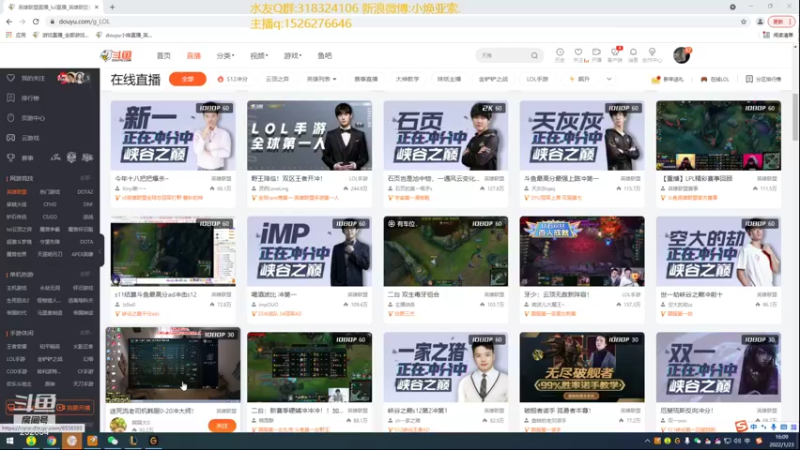The width and height of the screenshot is (800, 450).
Task: Open the 分类 dropdown in top navigation
Action: coord(225,56)
